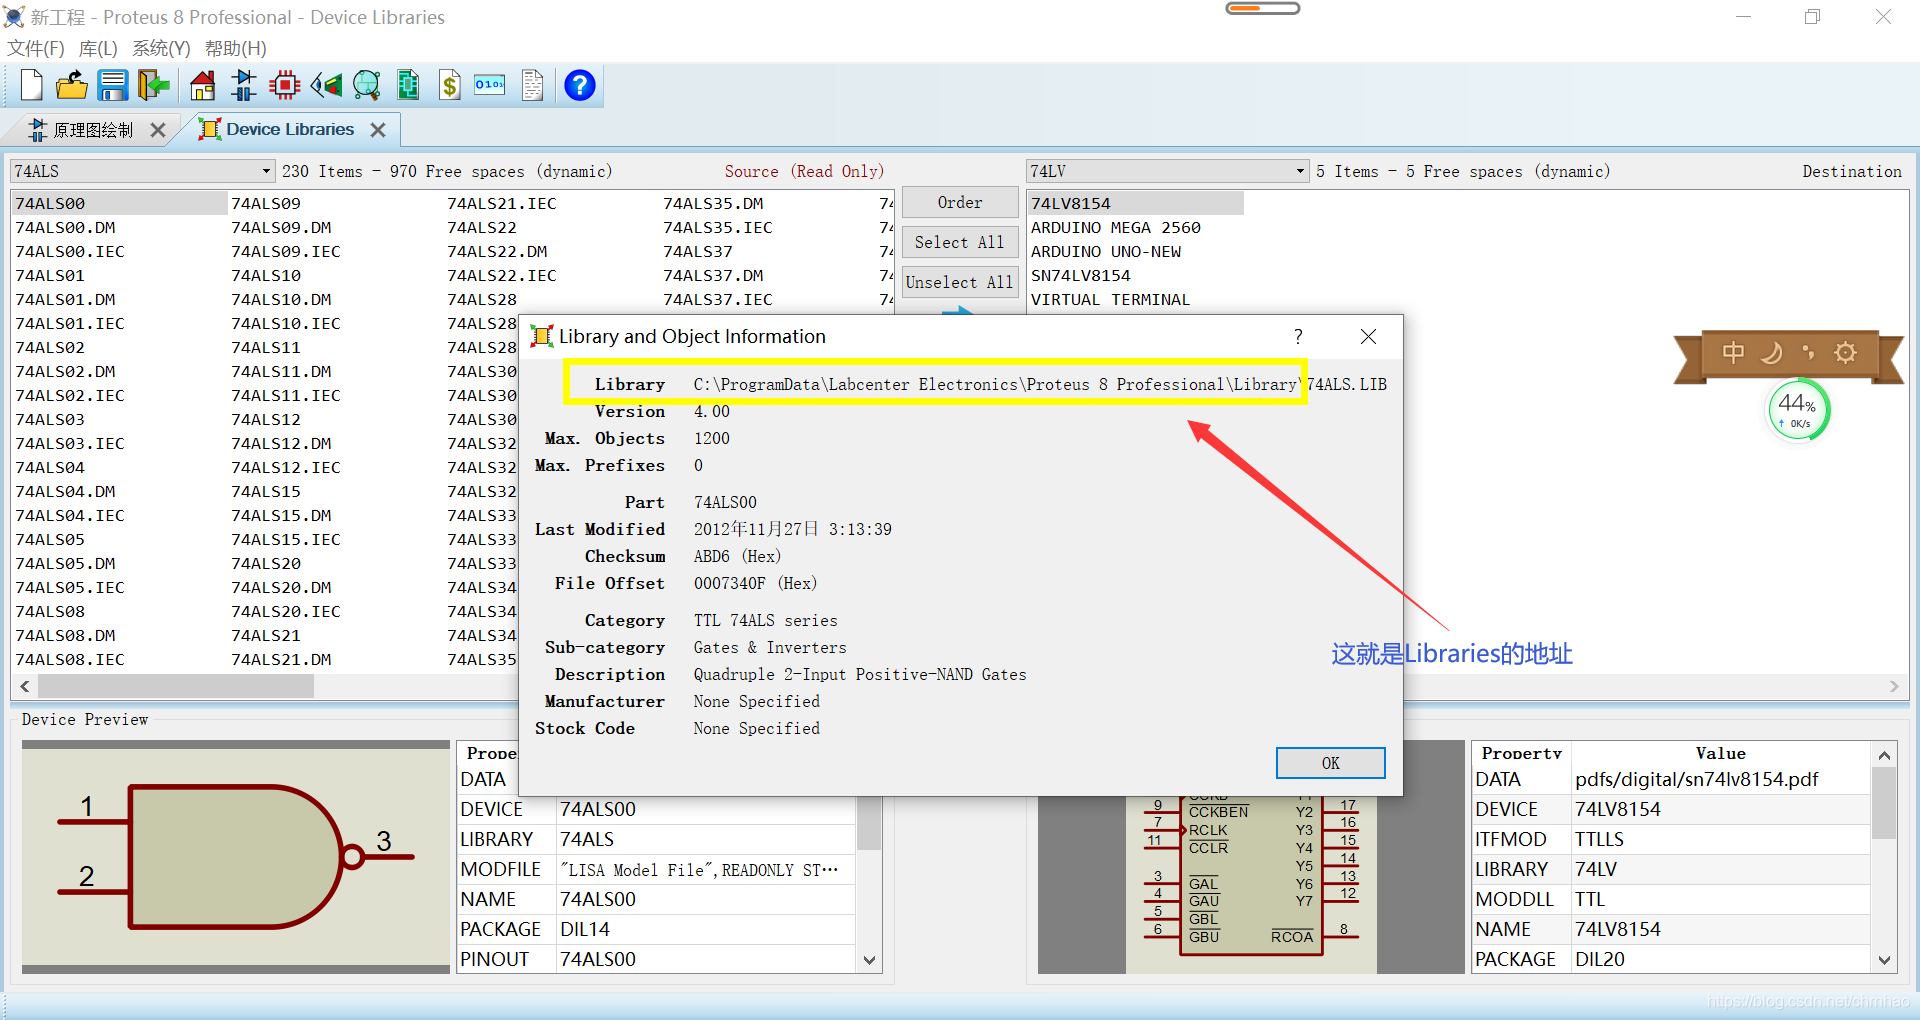The height and width of the screenshot is (1020, 1920).
Task: Save the project using the floppy icon
Action: (x=112, y=86)
